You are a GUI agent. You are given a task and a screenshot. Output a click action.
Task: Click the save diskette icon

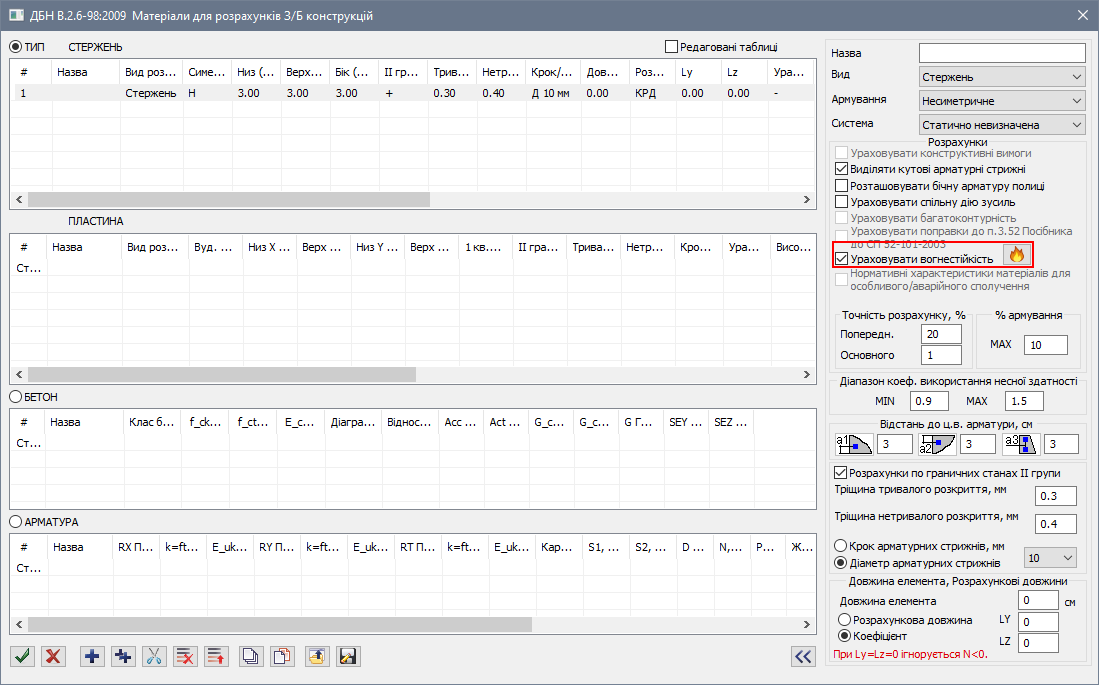tap(348, 656)
